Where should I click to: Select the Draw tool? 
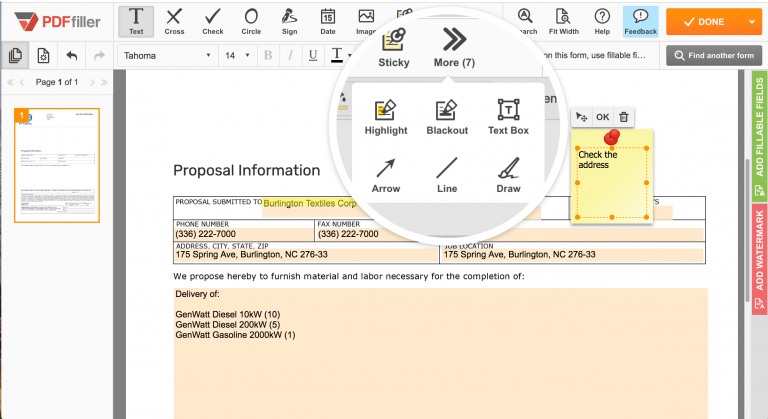[x=508, y=175]
